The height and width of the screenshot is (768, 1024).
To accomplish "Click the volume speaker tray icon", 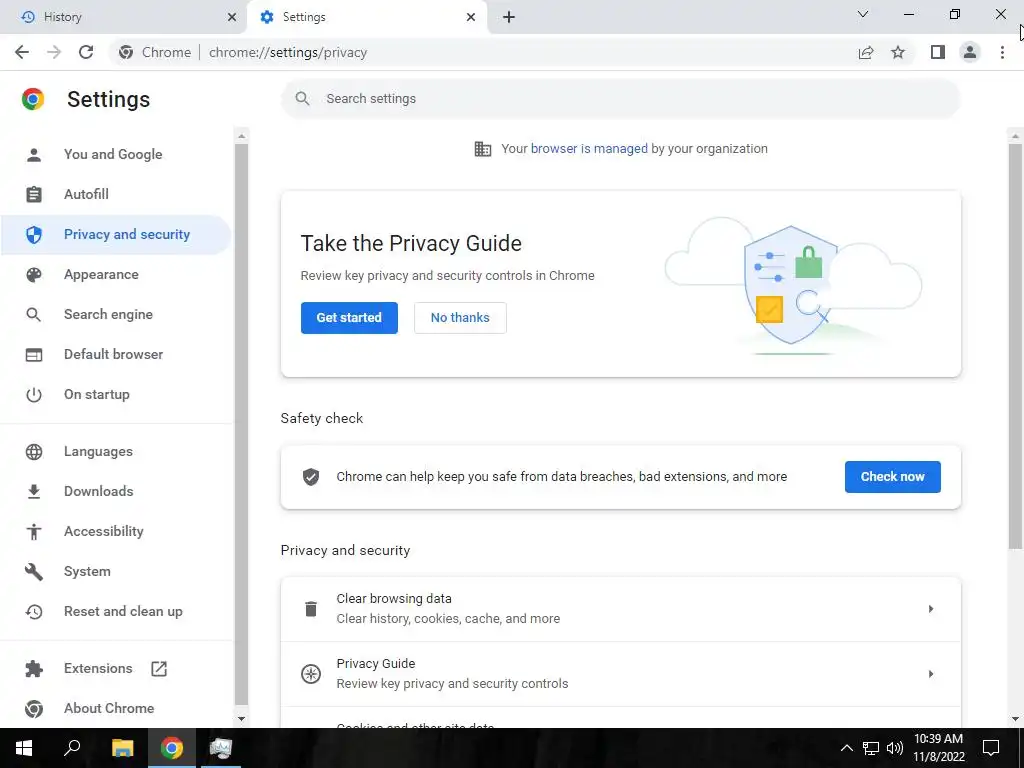I will click(x=895, y=748).
